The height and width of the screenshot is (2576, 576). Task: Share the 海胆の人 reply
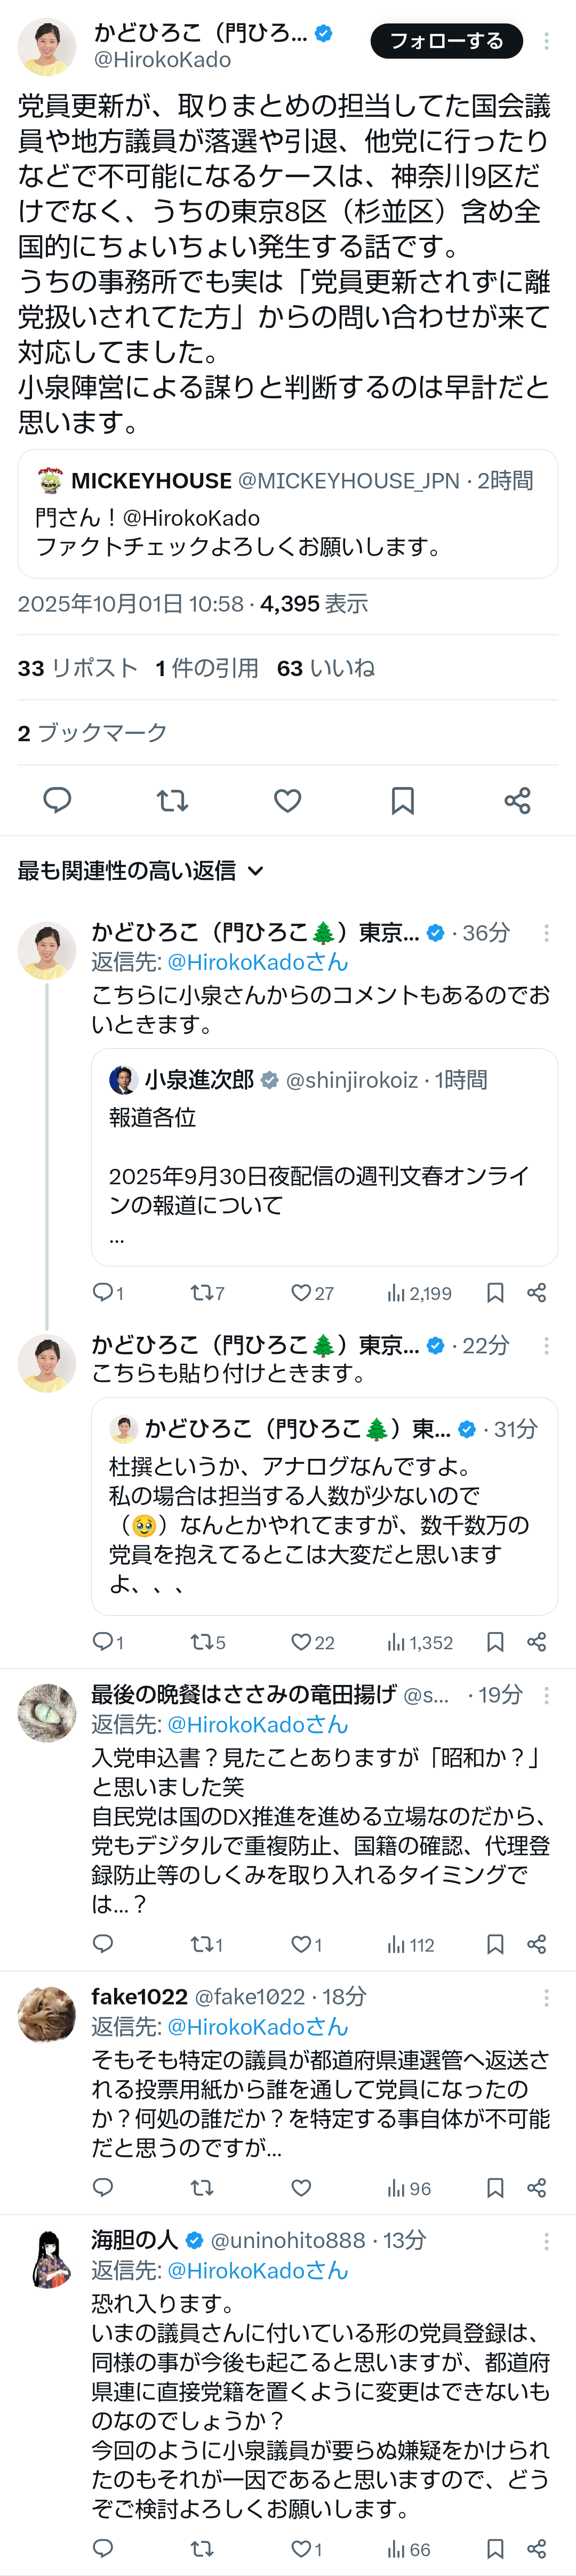537,2549
